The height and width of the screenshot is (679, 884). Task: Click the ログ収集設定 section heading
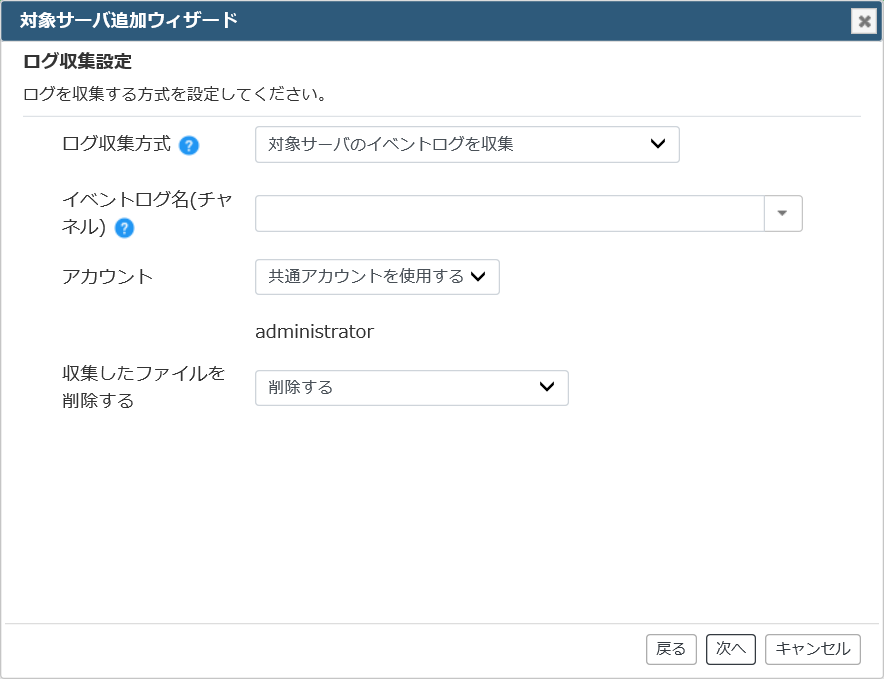tap(77, 61)
